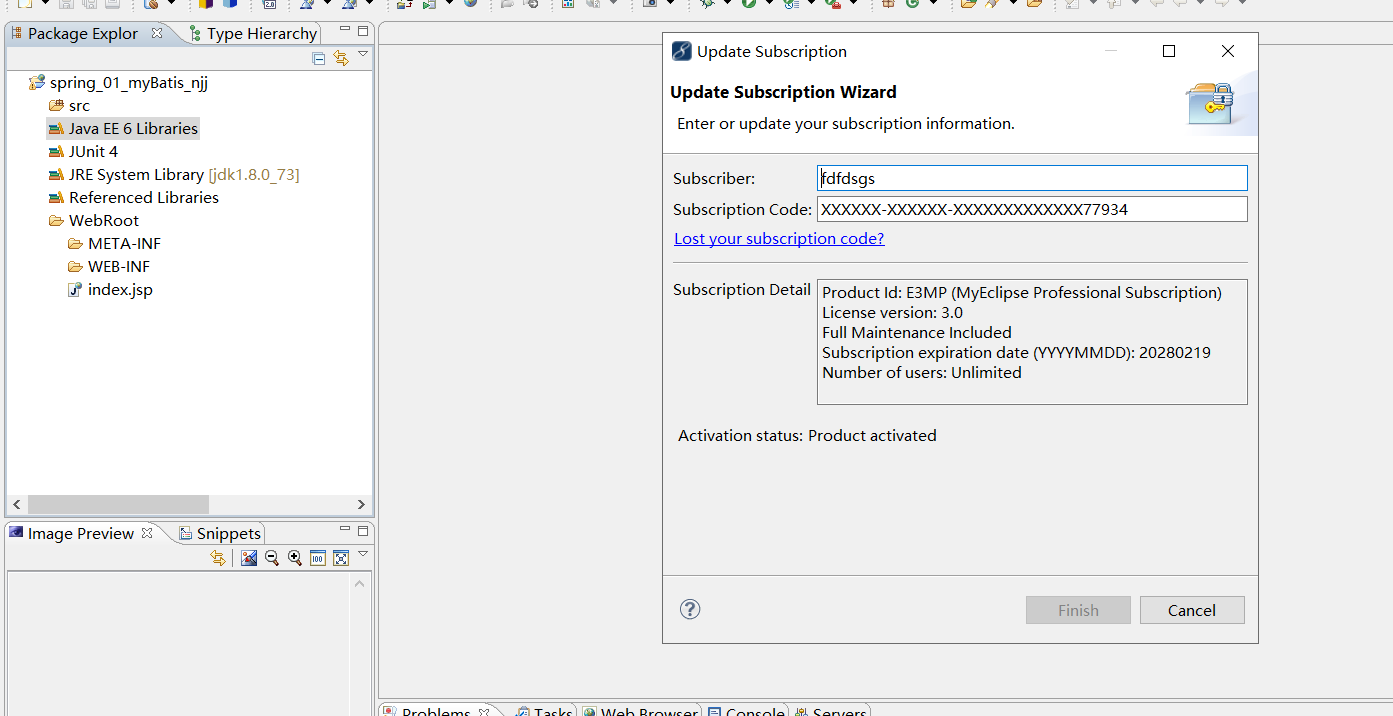The width and height of the screenshot is (1393, 716).
Task: Click into the Subscription Code field
Action: [x=1032, y=209]
